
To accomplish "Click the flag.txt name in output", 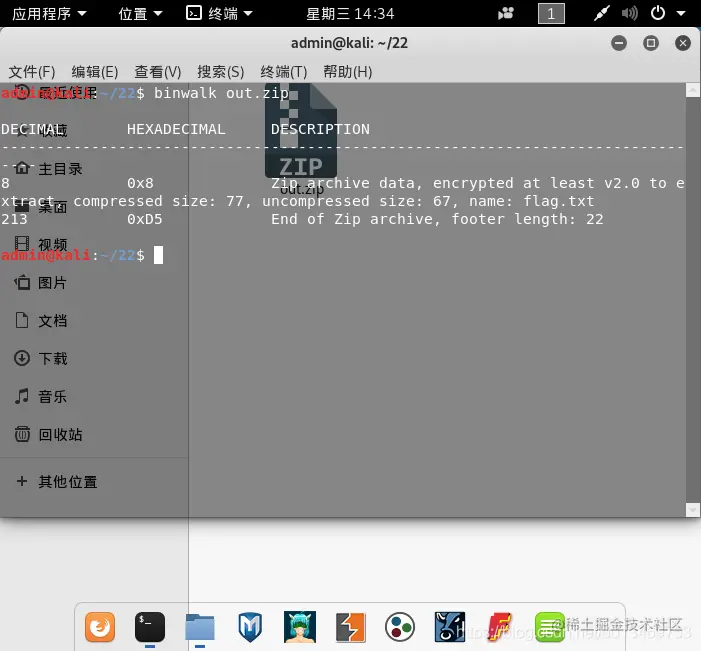I will tap(559, 201).
